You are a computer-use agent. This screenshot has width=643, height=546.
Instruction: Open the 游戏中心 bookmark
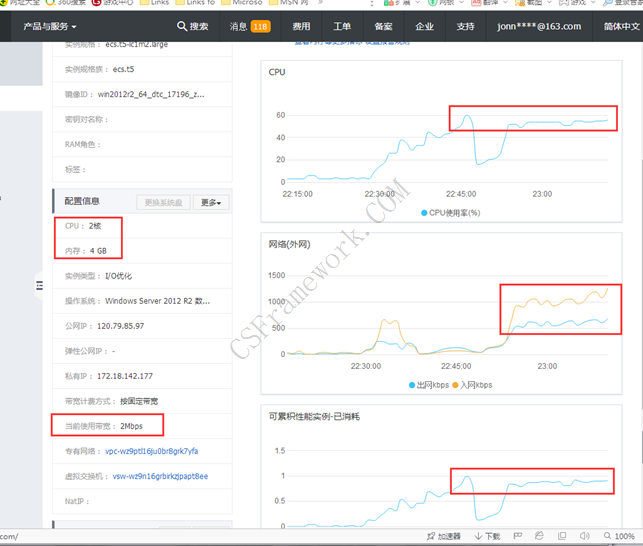pos(112,2)
